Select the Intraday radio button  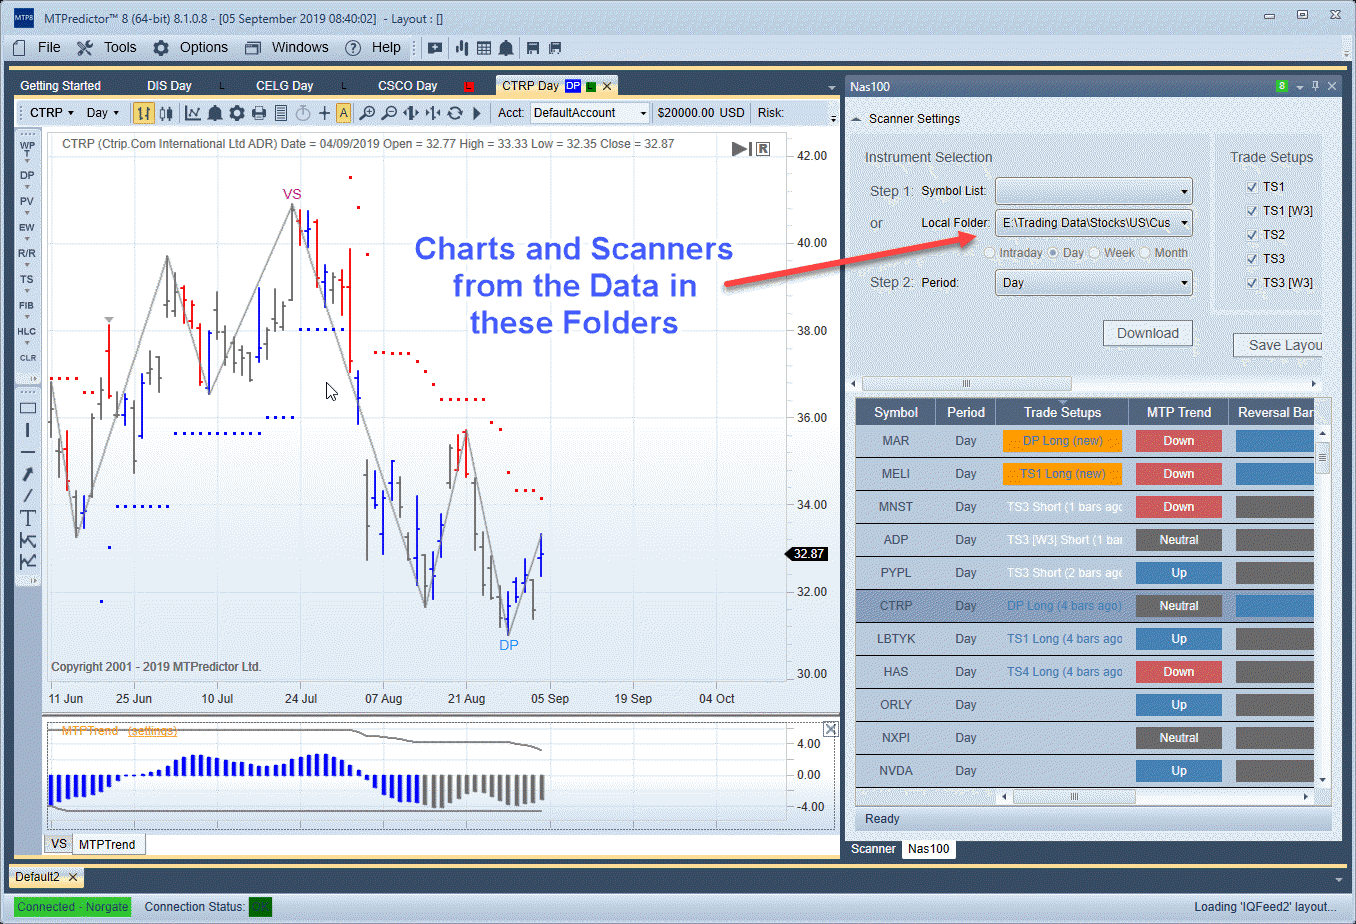[x=990, y=253]
